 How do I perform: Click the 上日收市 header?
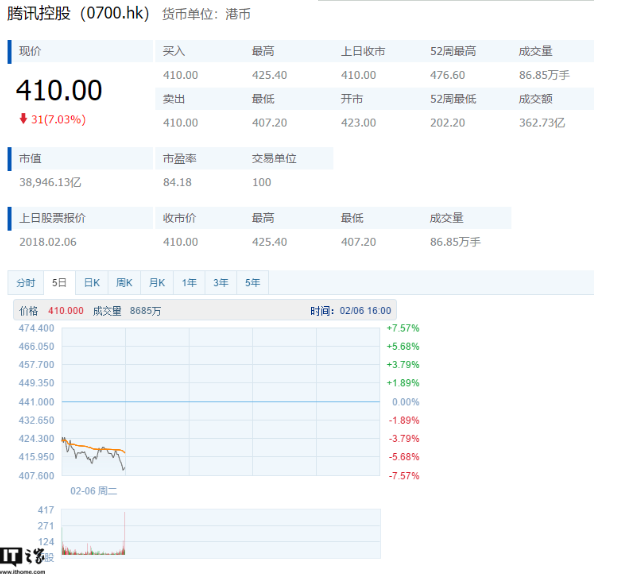click(x=363, y=51)
